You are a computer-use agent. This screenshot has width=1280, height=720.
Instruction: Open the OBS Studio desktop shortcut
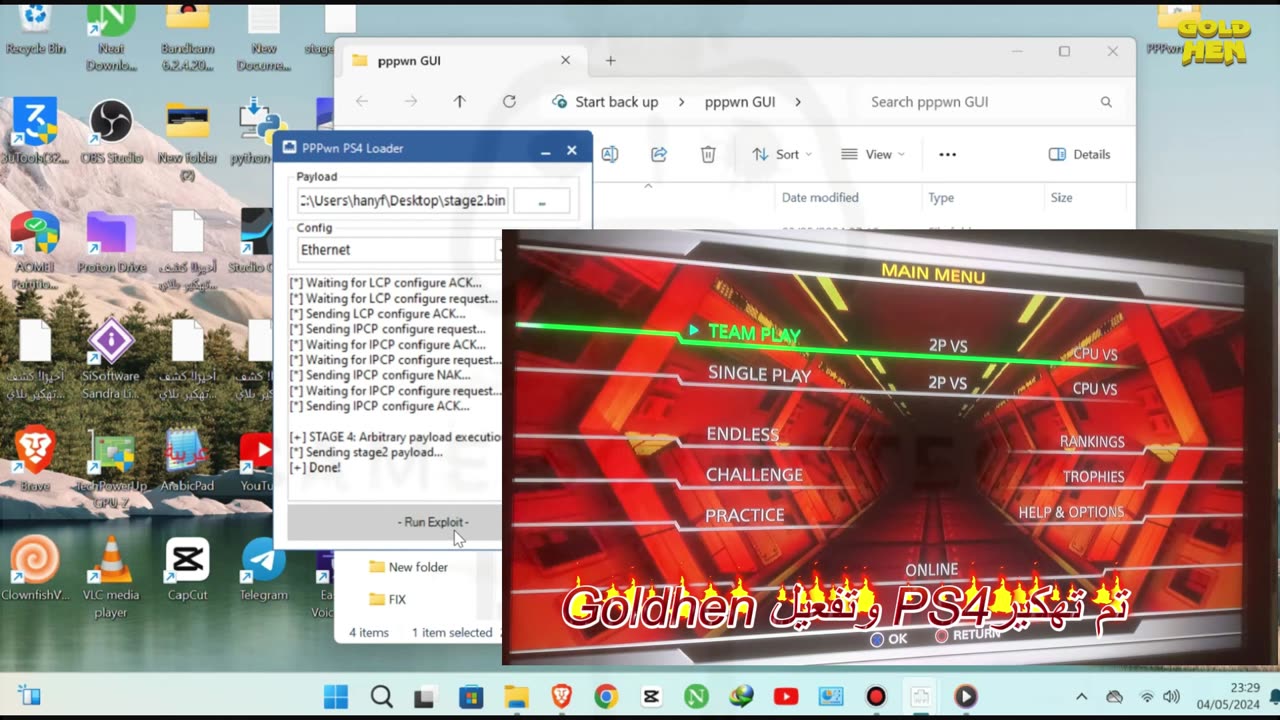pyautogui.click(x=111, y=131)
